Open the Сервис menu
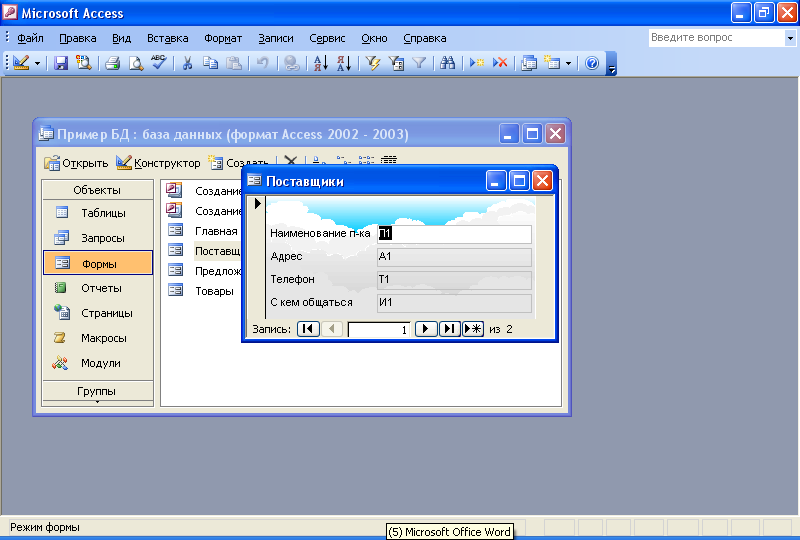The height and width of the screenshot is (540, 800). 327,38
